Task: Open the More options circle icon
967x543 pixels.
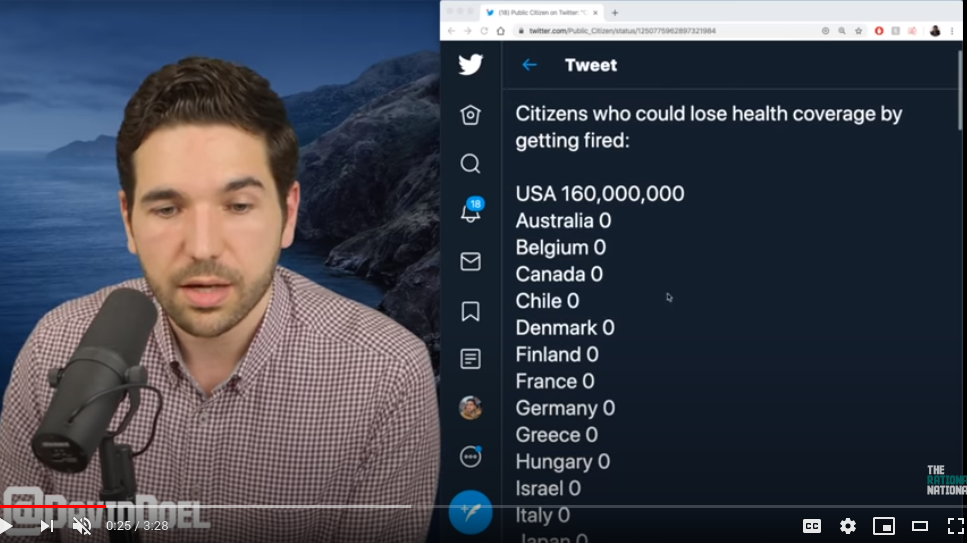Action: pos(471,457)
